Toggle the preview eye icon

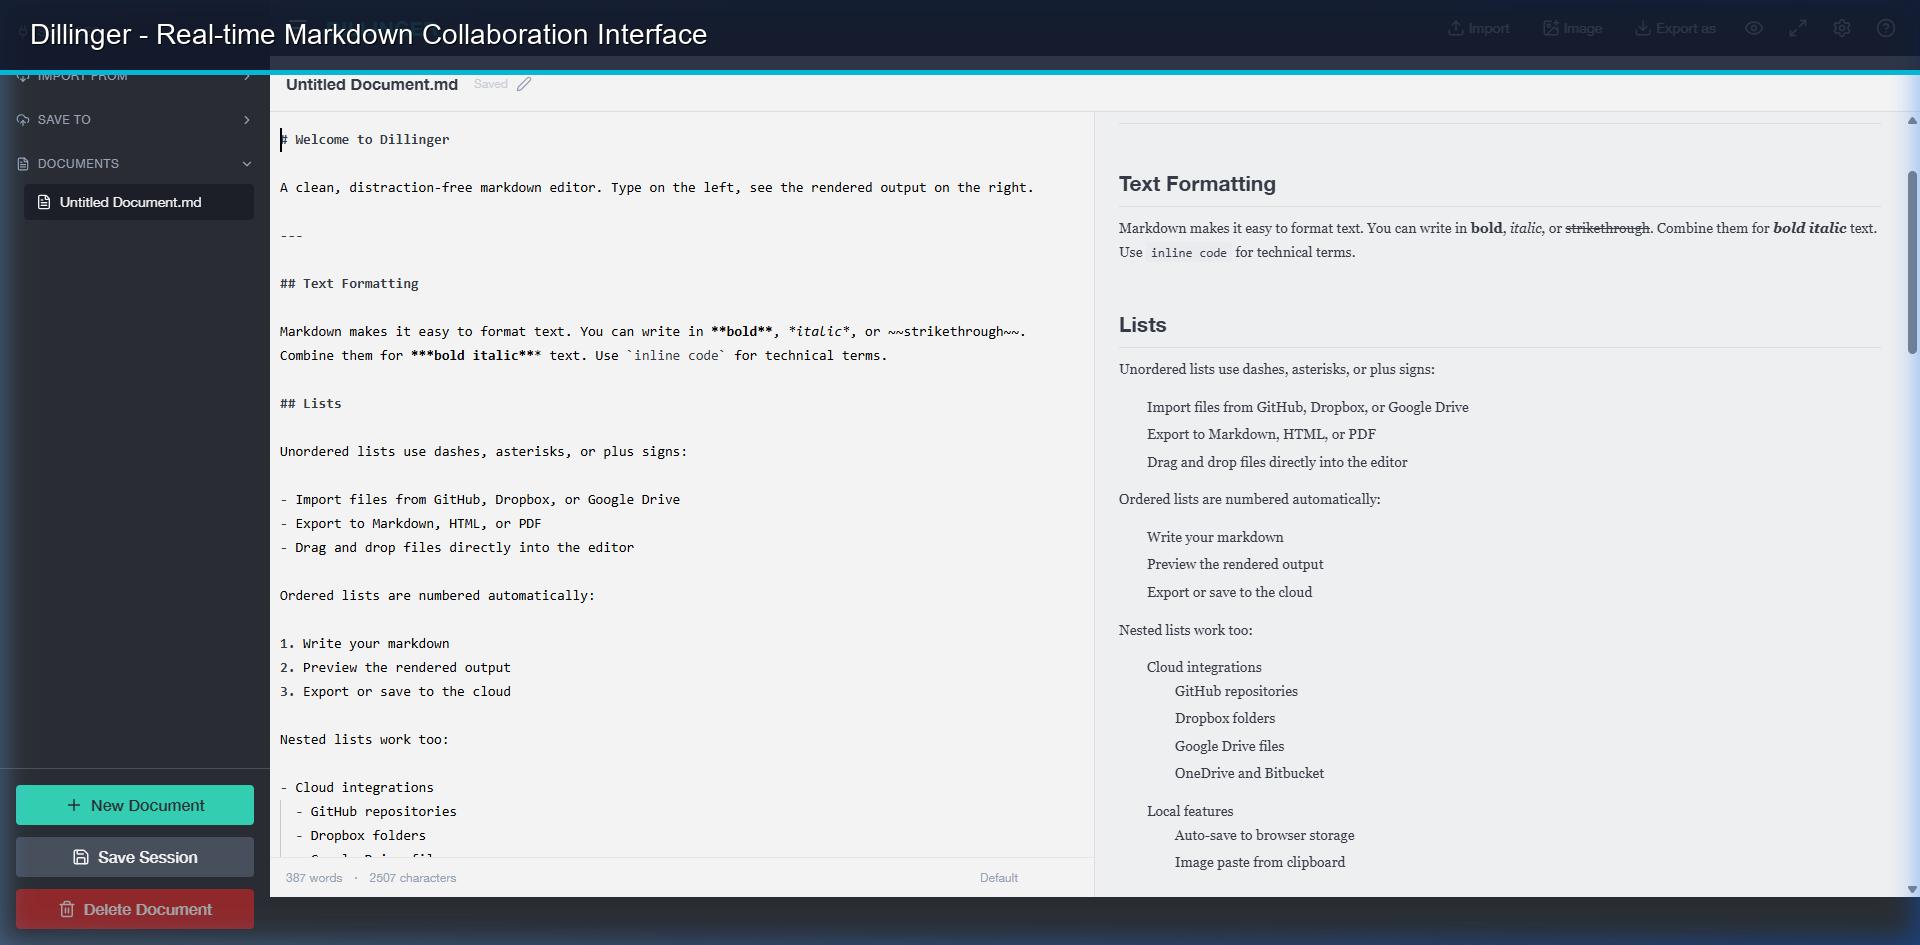1754,28
